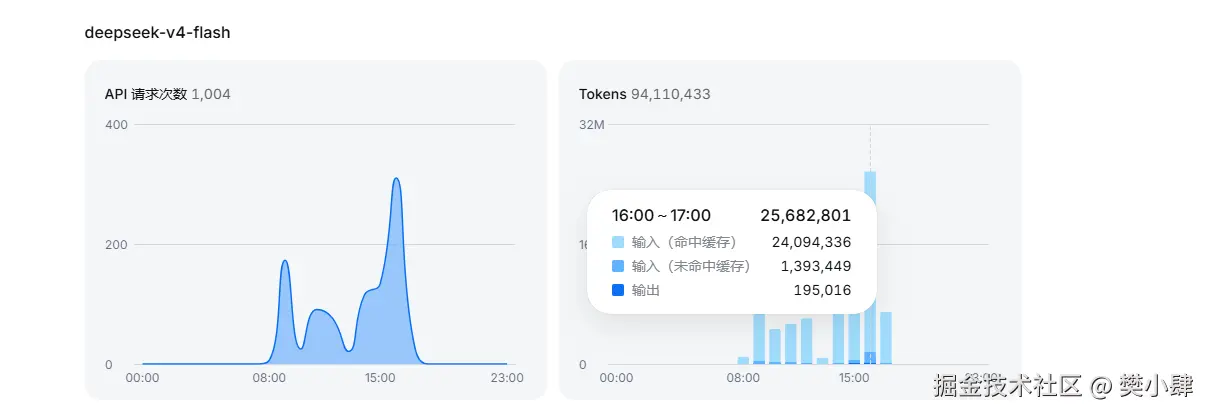Click the dark blue 输出 color swatch

618,290
